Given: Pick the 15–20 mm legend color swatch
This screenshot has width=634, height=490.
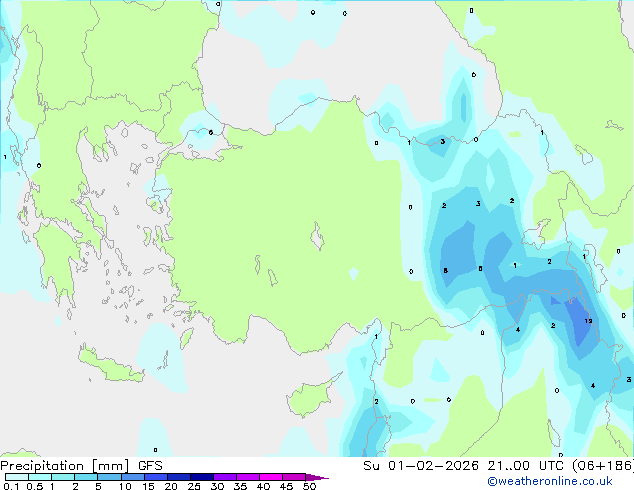Looking at the screenshot, I should point(155,477).
